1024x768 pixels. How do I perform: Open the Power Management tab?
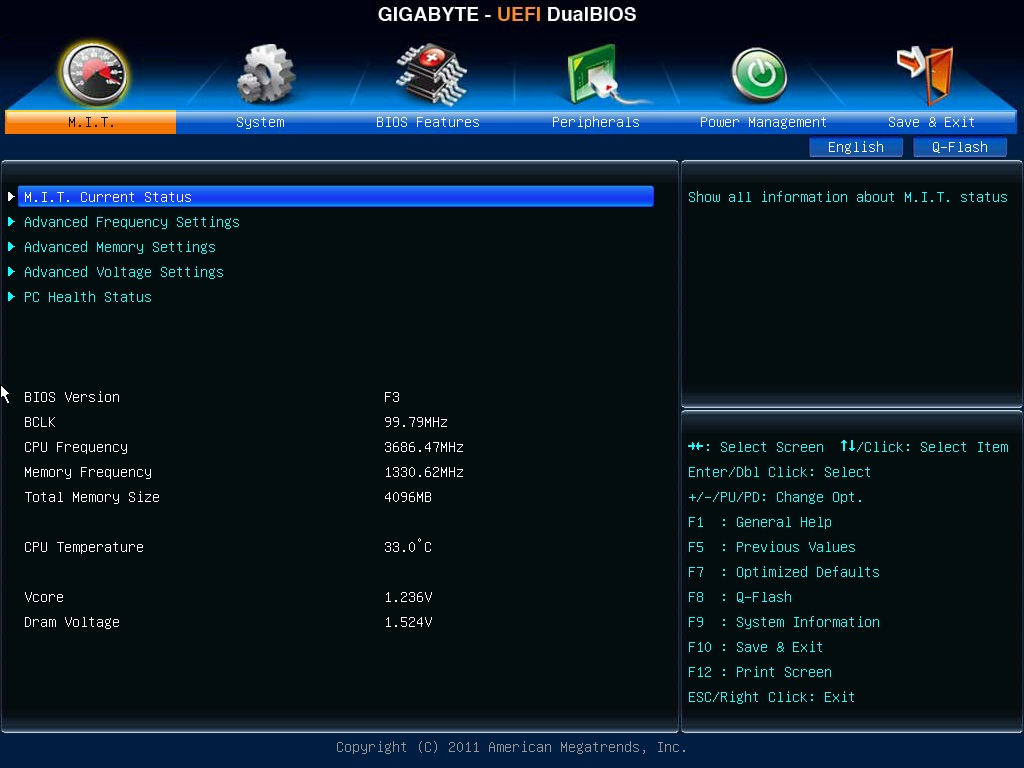pos(763,122)
